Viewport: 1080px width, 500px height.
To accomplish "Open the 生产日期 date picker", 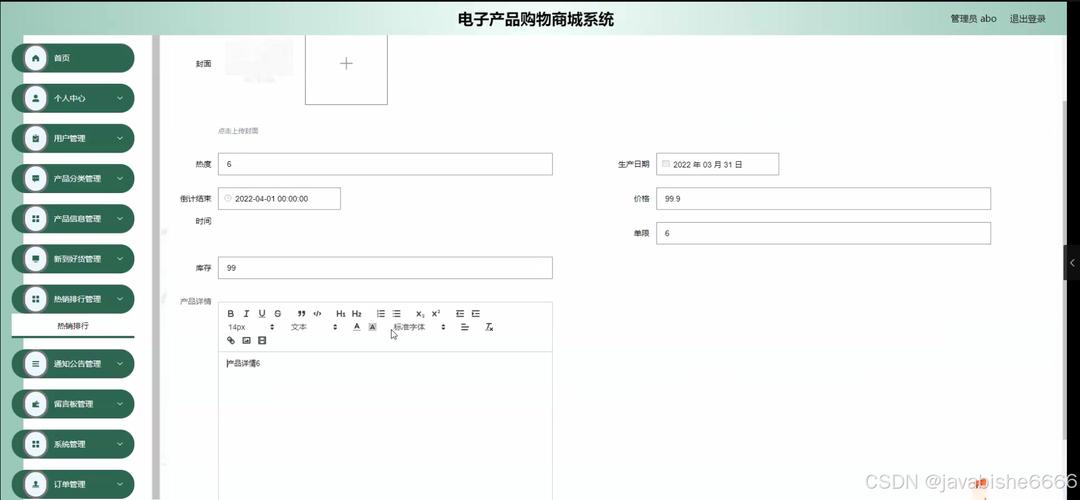I will pyautogui.click(x=718, y=164).
